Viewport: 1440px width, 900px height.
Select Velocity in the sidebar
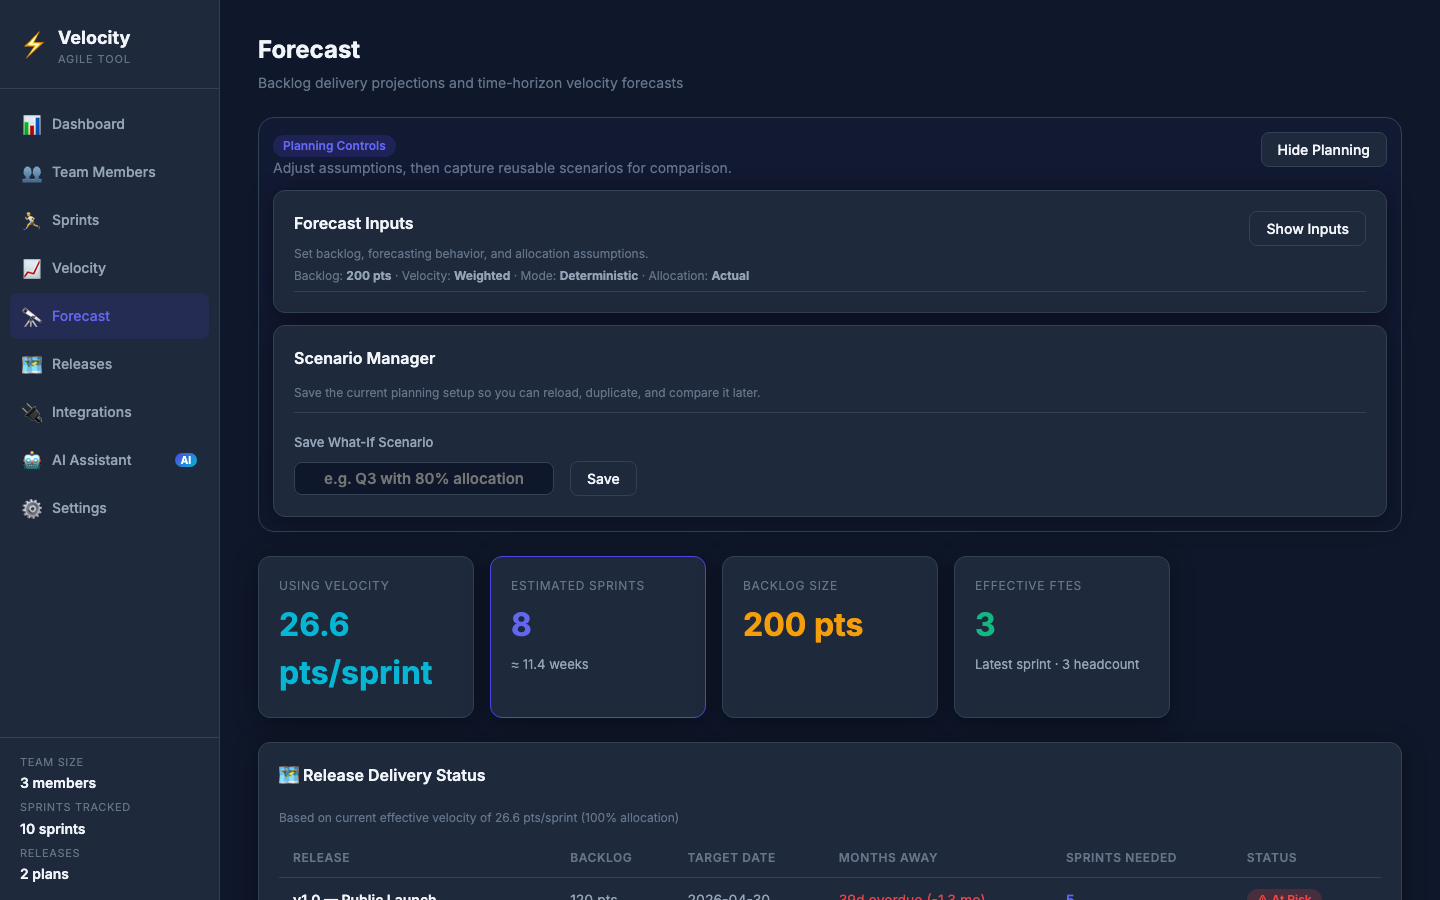point(110,268)
